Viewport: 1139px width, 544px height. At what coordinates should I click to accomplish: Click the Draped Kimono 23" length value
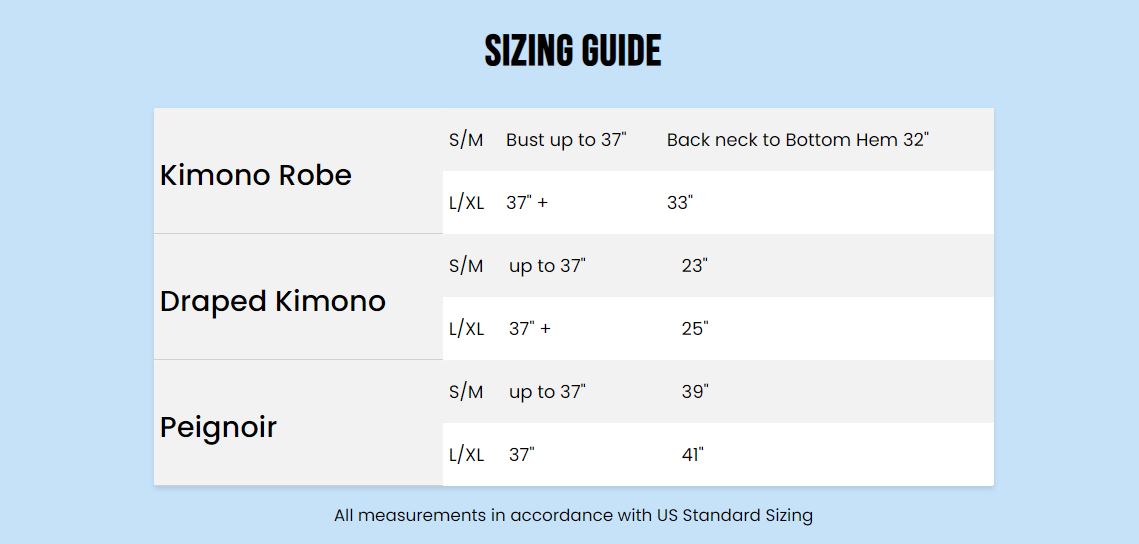point(694,266)
